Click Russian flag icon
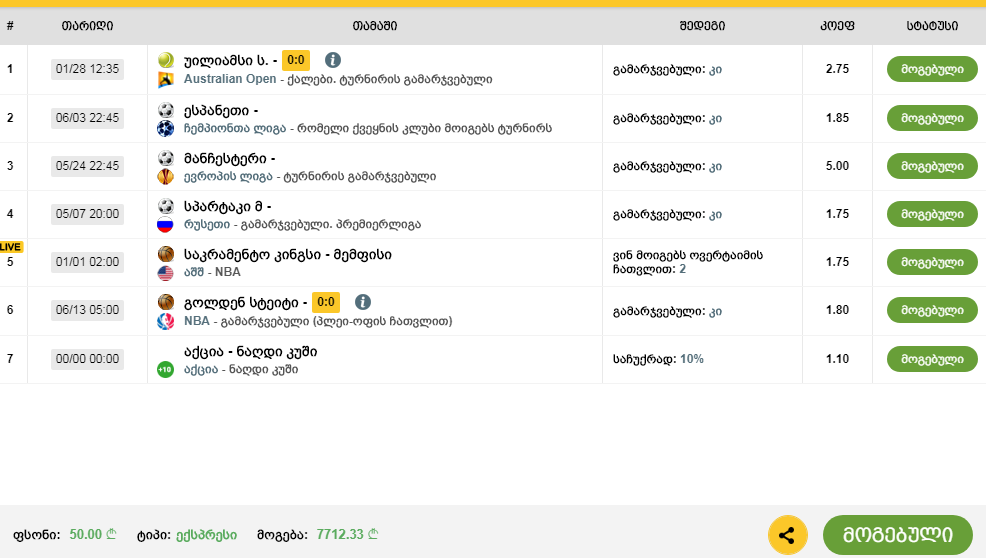The image size is (986, 558). (165, 225)
